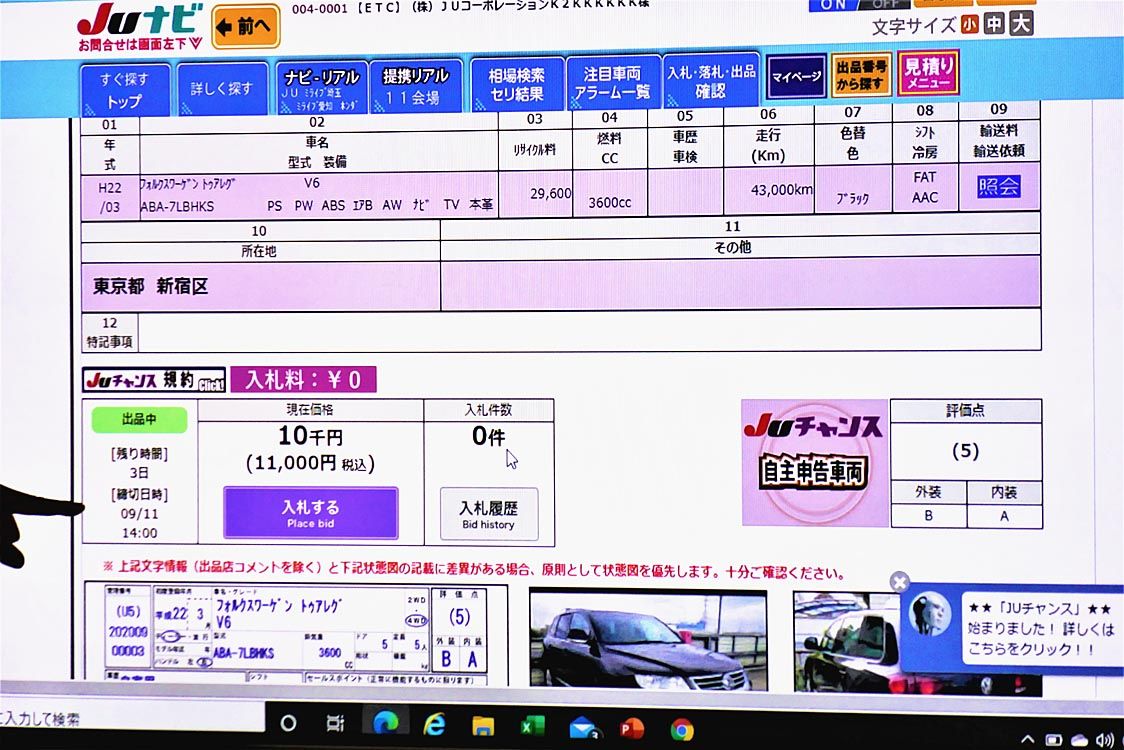This screenshot has width=1124, height=750.
Task: Open the 相場検索 セリ結果 tab
Action: click(516, 84)
